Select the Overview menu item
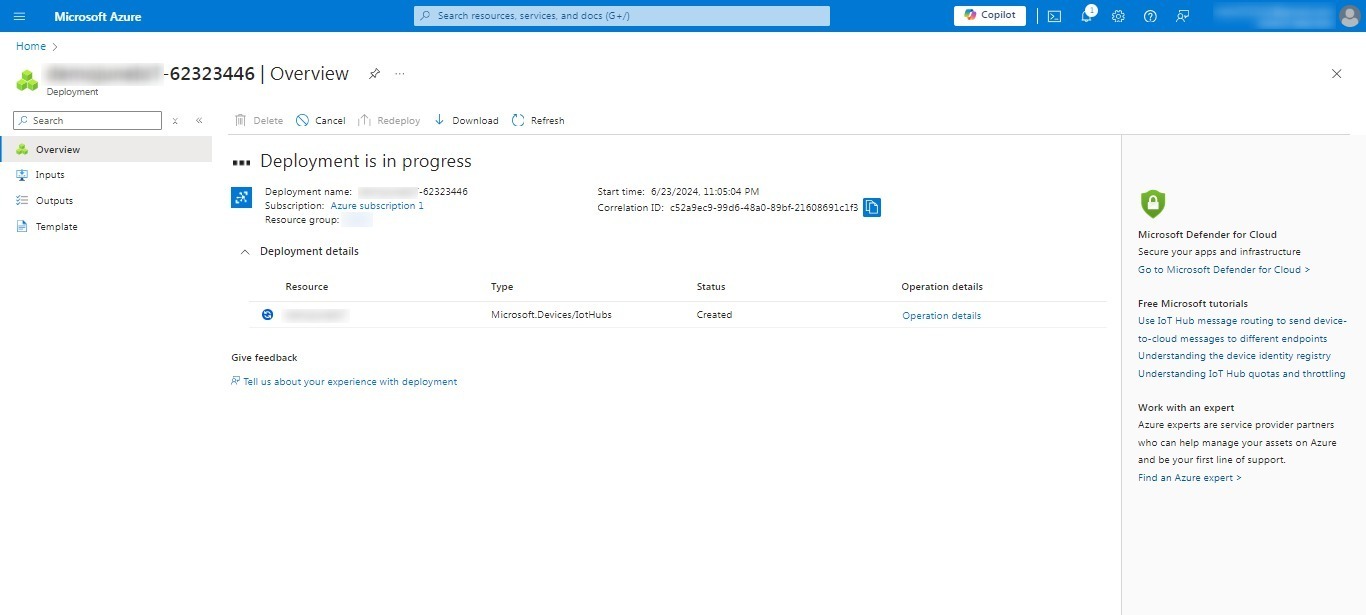 click(x=106, y=149)
